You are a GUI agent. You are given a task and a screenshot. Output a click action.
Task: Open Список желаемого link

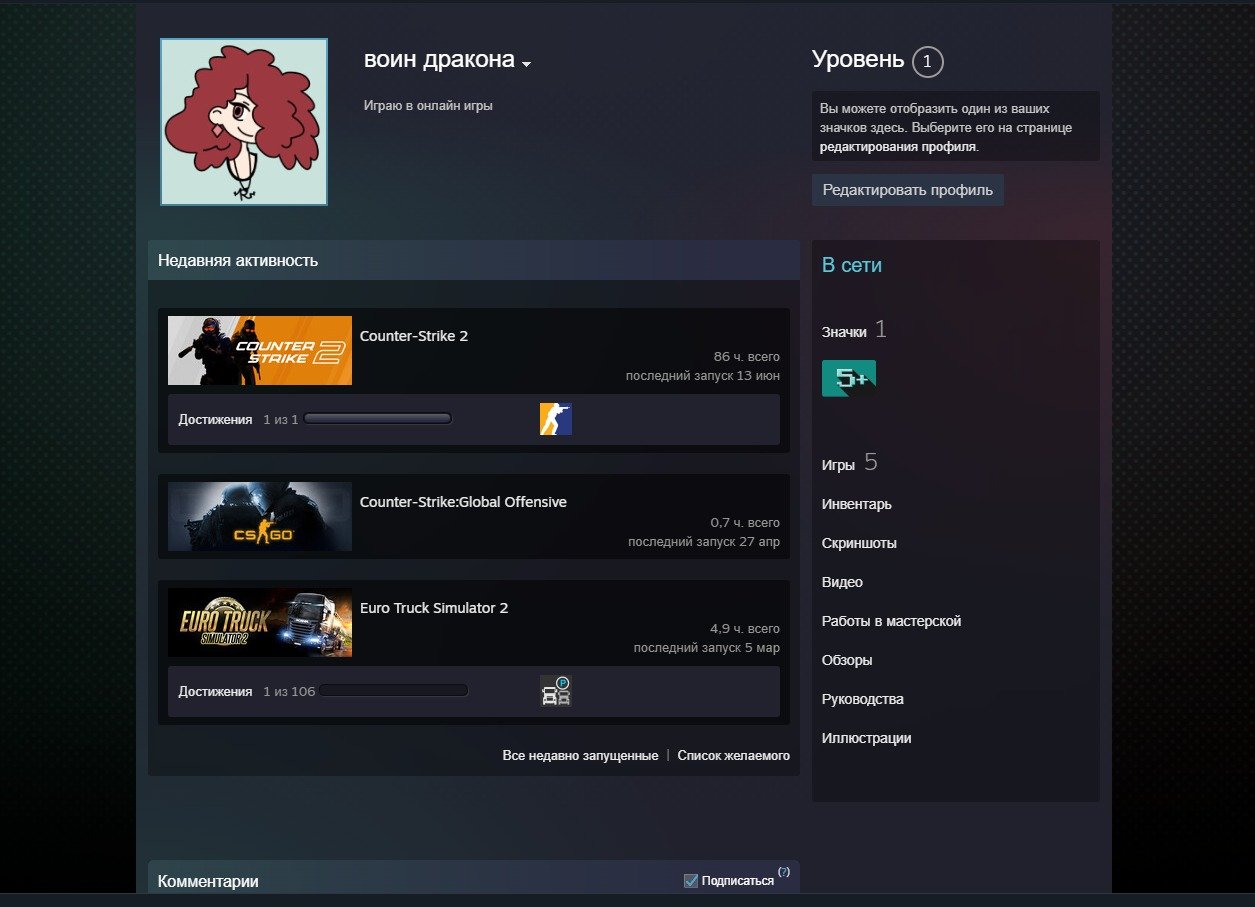[x=734, y=756]
